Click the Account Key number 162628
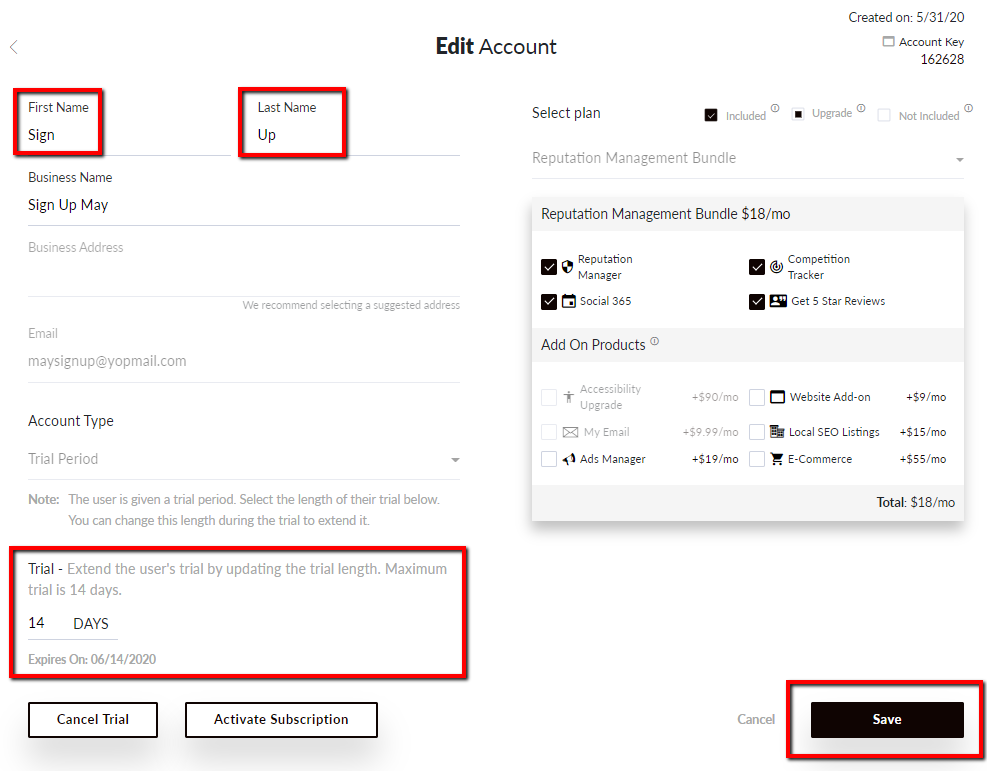The width and height of the screenshot is (987, 771). point(942,60)
